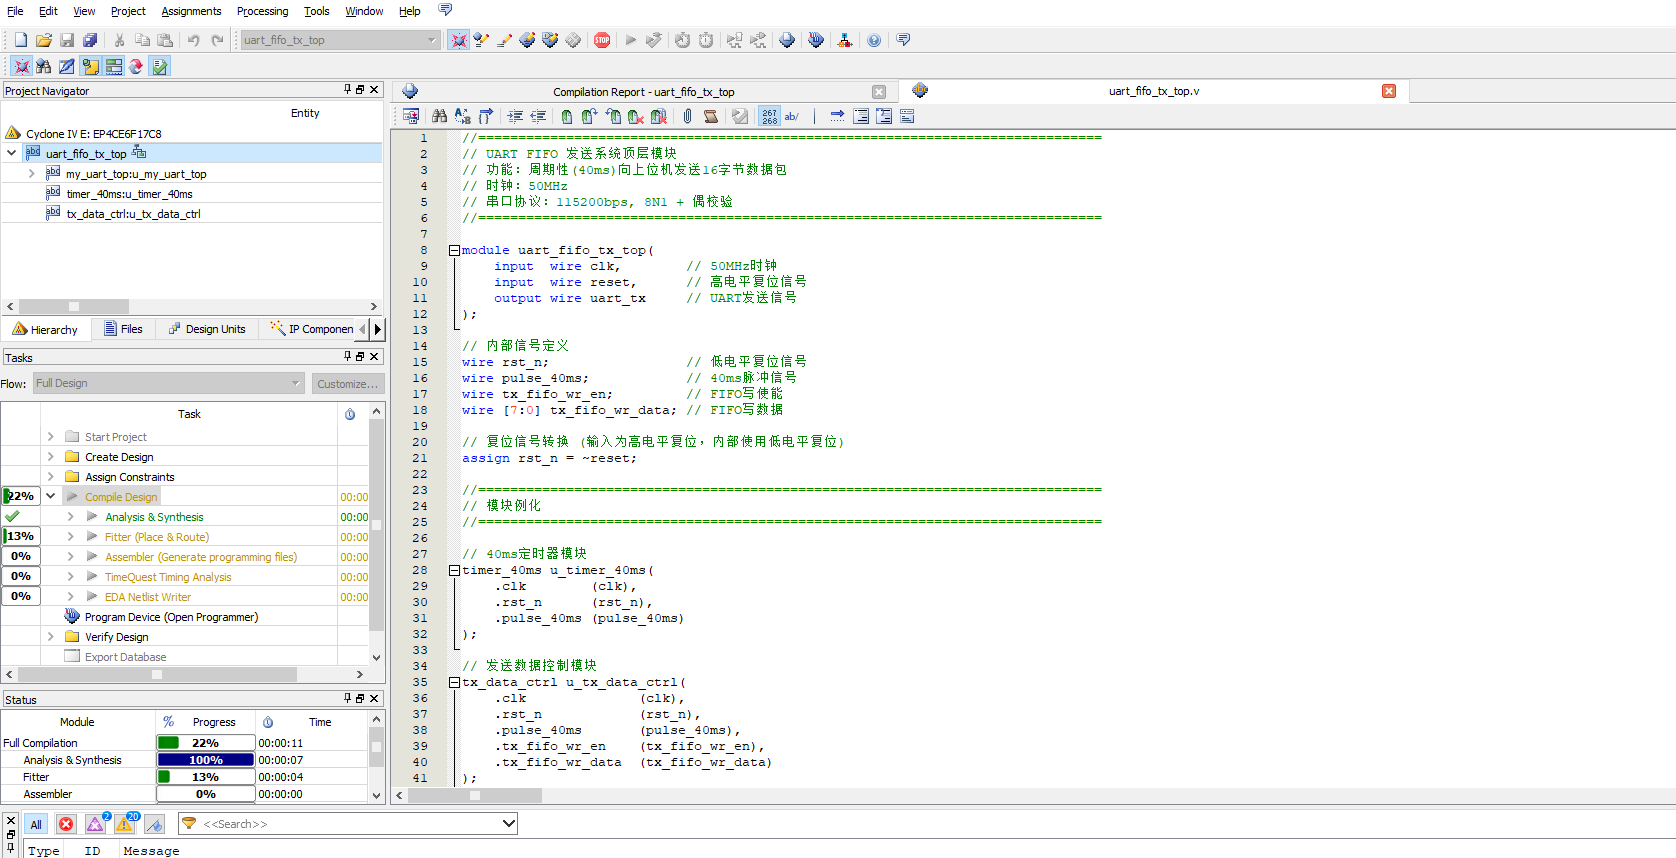Toggle the warning filter with badge 20
1676x858 pixels.
point(126,824)
